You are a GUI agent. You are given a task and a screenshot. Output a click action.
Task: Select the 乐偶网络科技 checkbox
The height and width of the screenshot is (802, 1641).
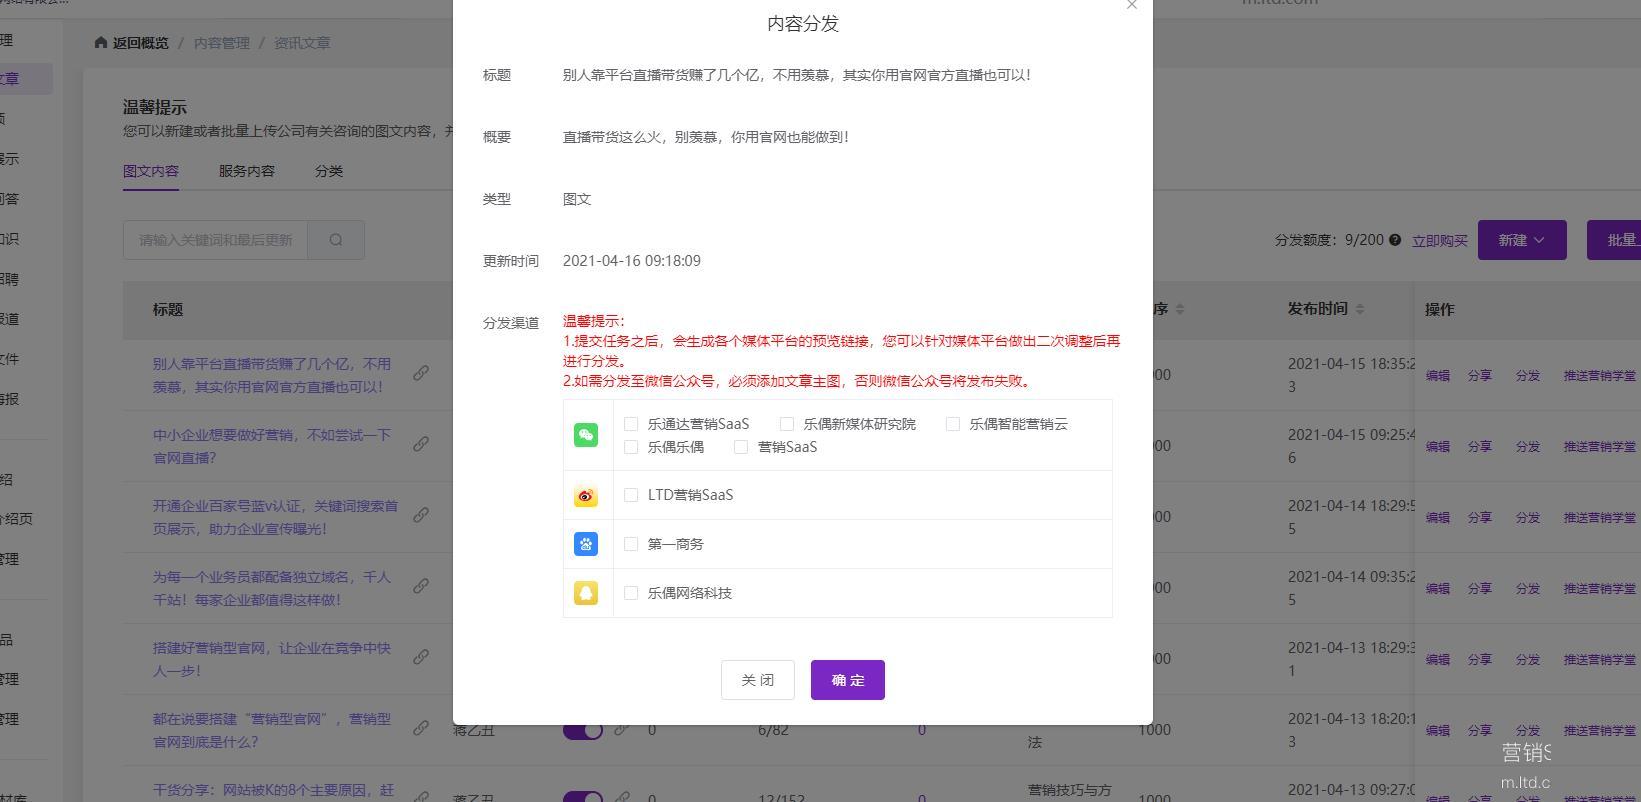[631, 593]
